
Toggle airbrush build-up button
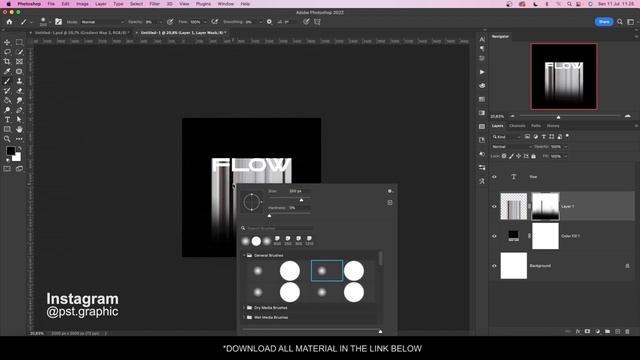(215, 22)
